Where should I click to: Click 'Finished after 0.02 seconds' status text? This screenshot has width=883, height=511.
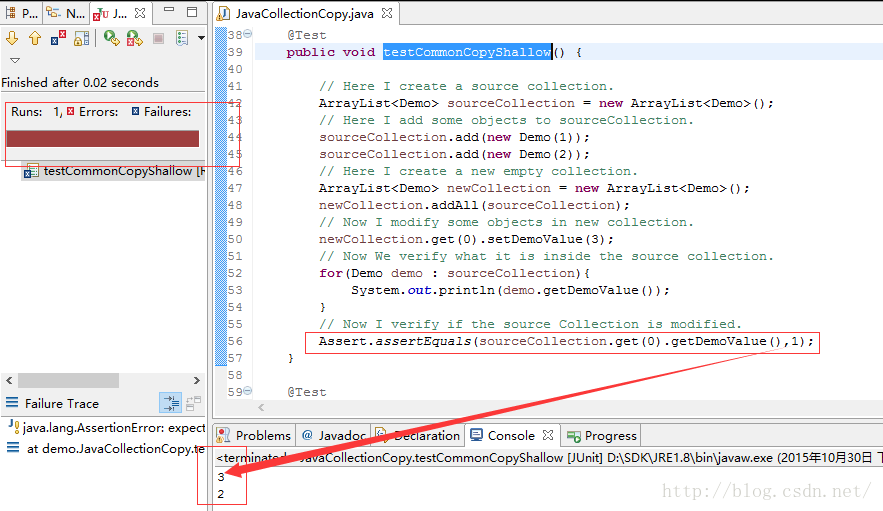(x=80, y=82)
